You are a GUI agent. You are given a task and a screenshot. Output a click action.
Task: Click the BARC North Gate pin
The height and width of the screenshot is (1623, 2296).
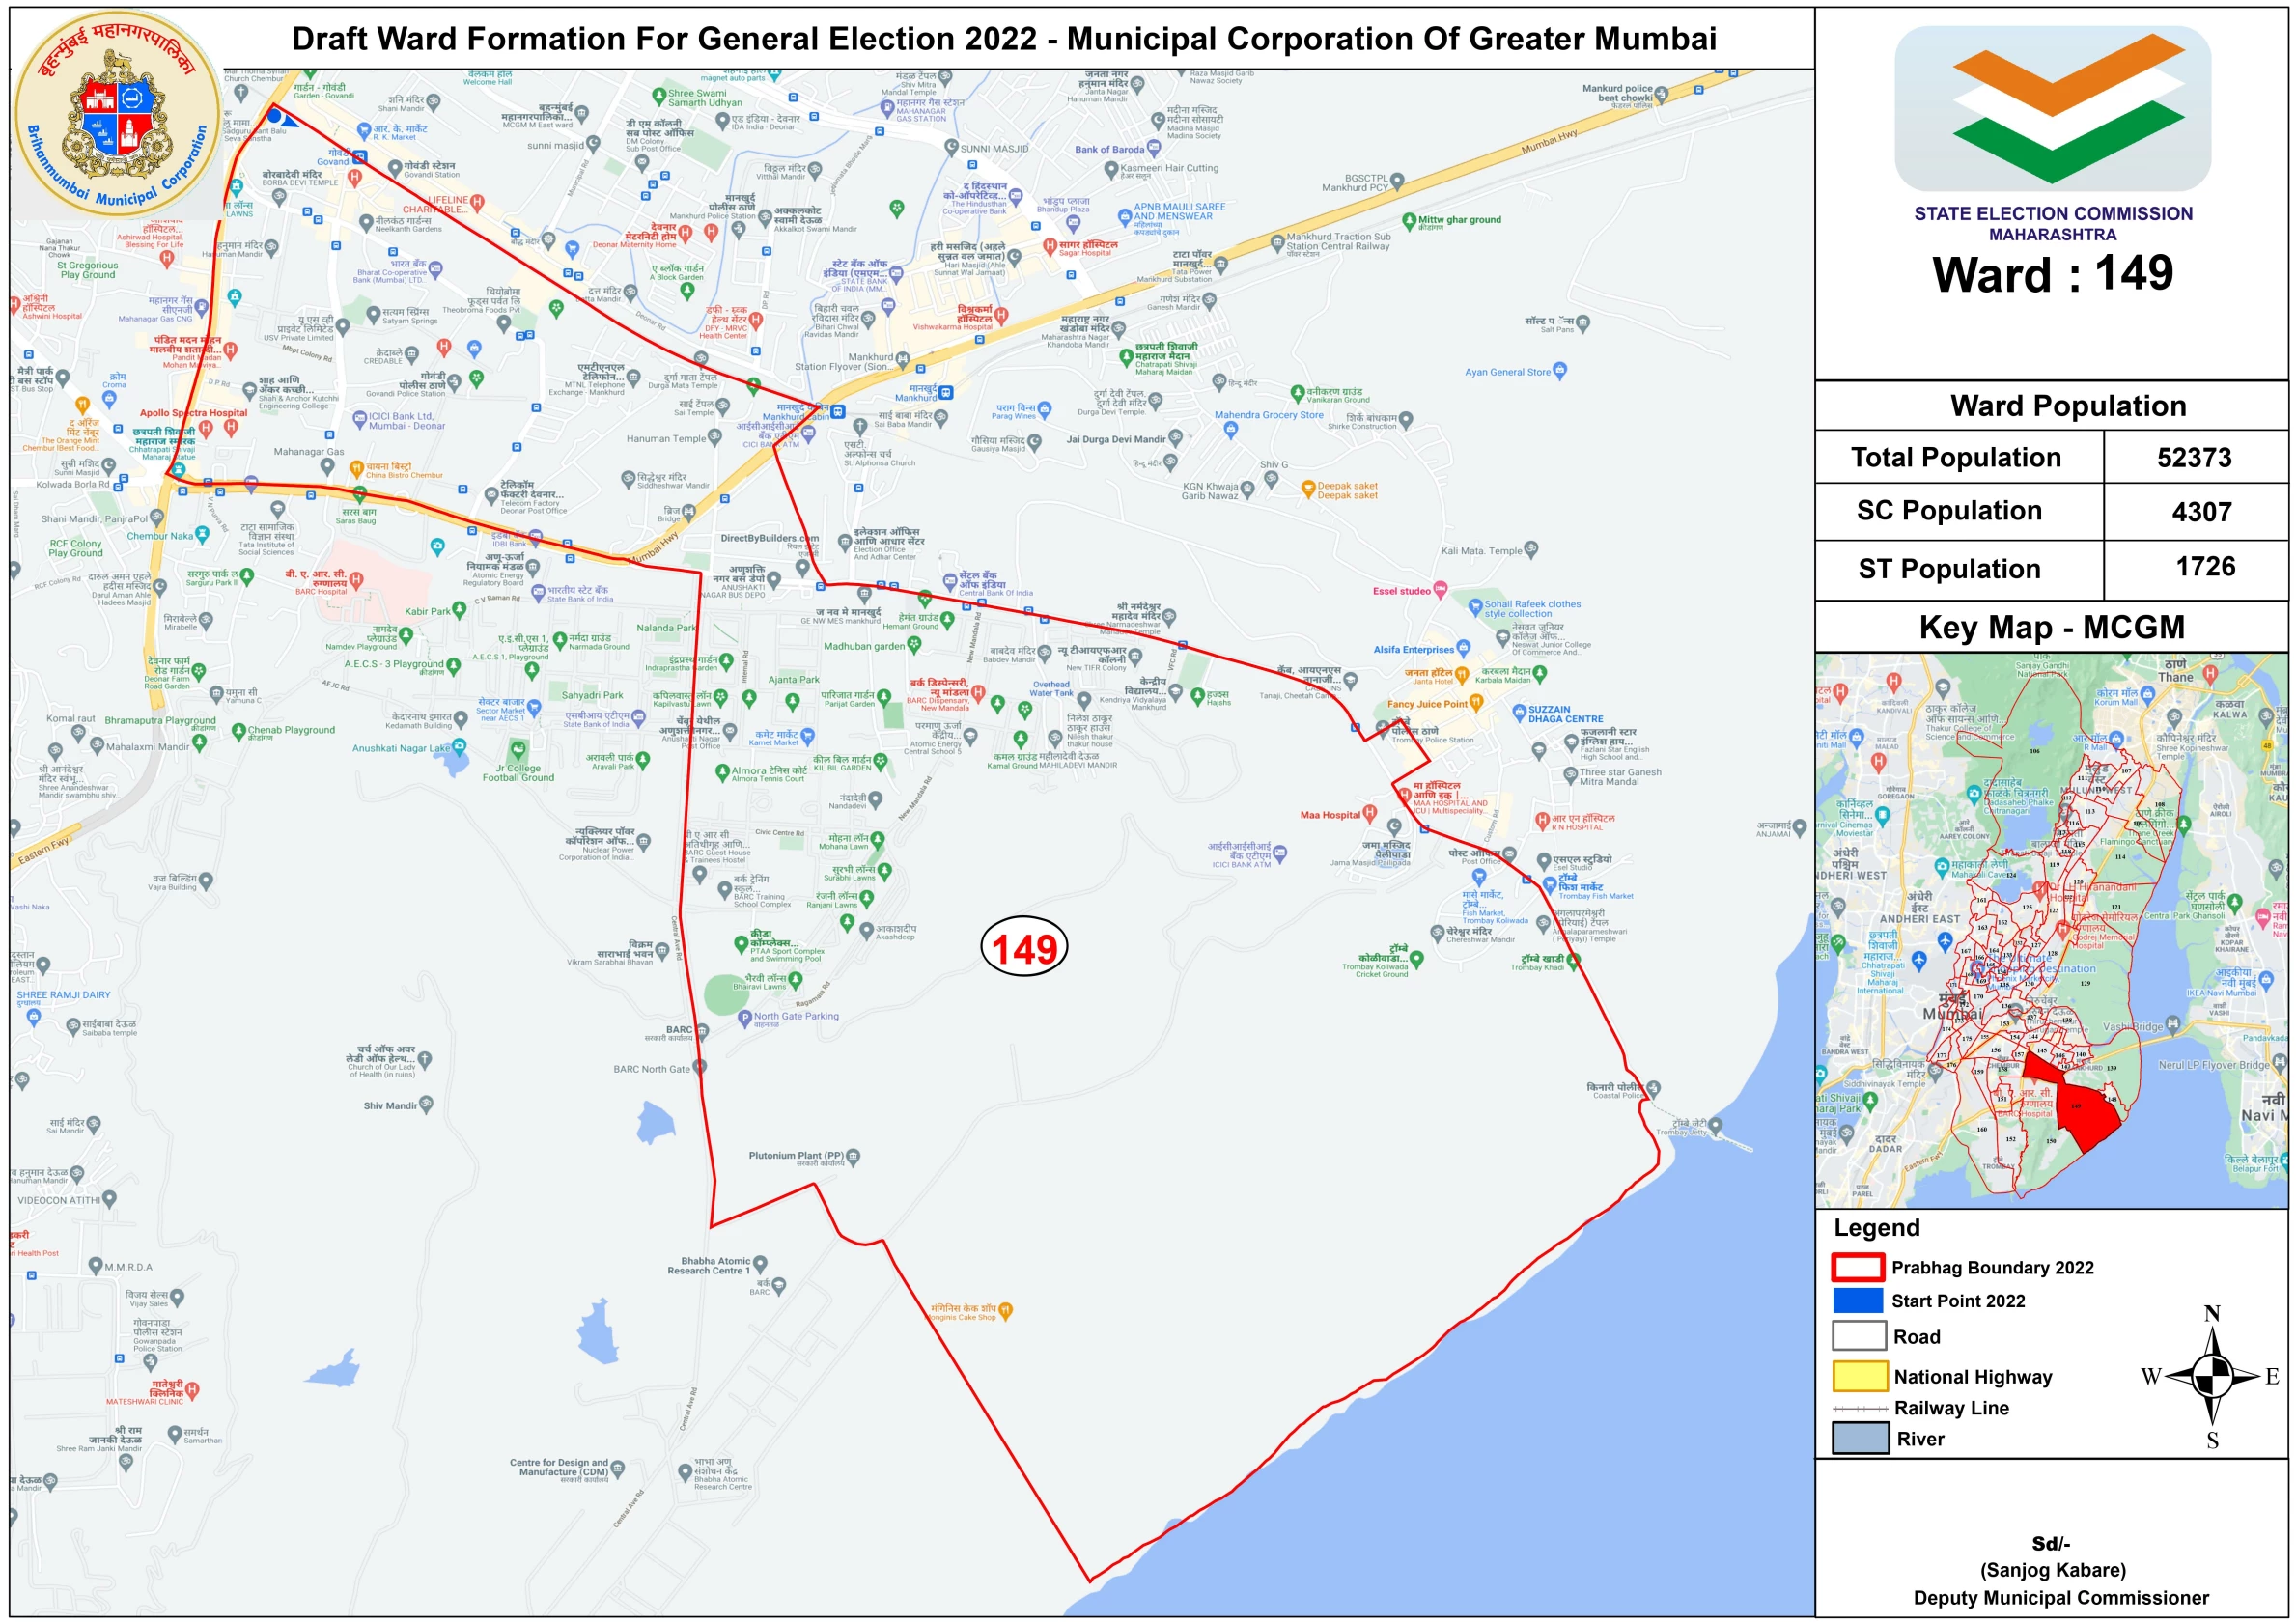pyautogui.click(x=699, y=1066)
